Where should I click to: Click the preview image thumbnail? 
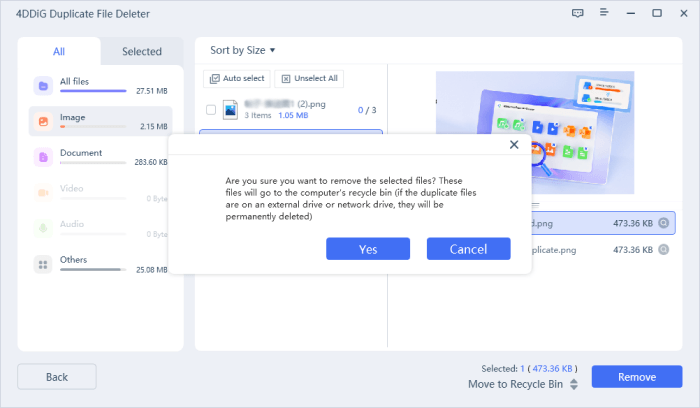click(535, 133)
